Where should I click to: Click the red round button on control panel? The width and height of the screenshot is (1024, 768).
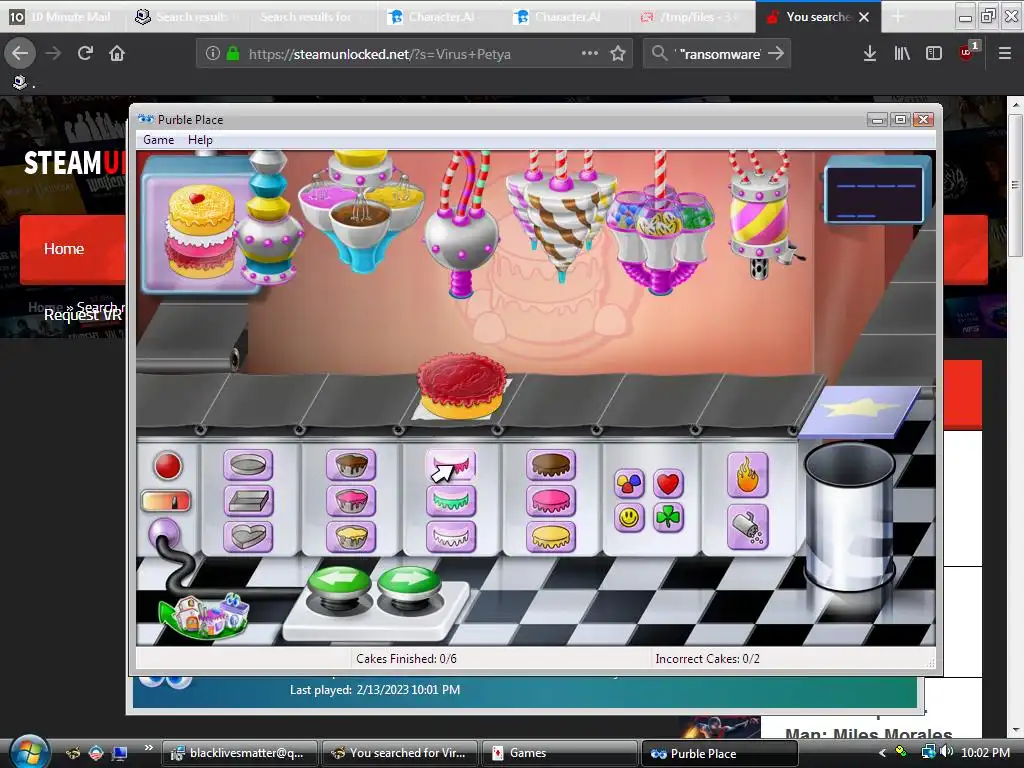[168, 466]
